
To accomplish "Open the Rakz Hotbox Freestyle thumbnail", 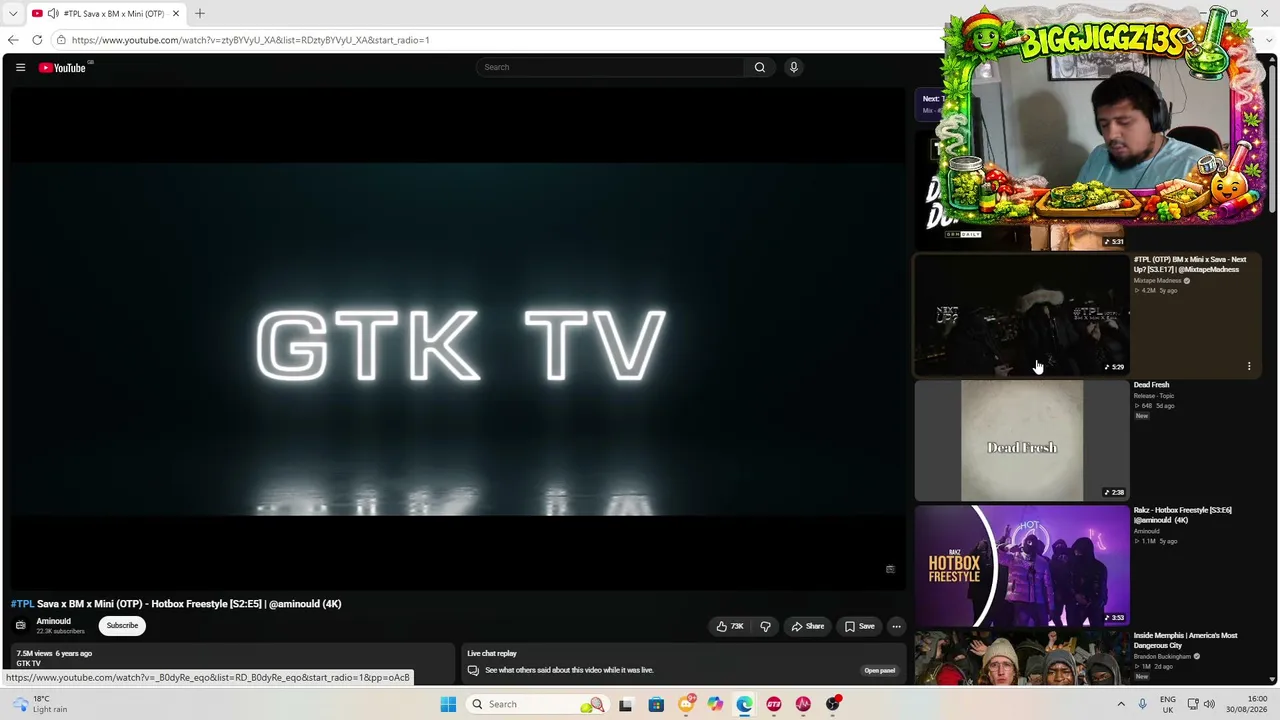I will 1022,566.
